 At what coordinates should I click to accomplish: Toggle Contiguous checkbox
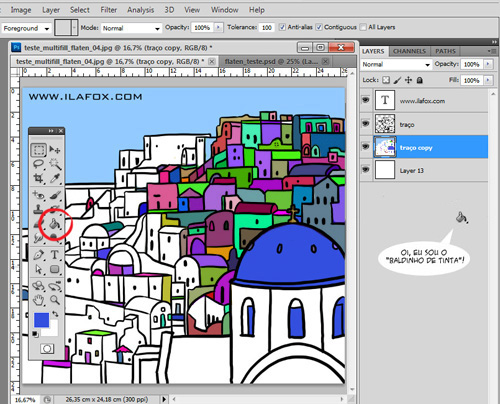[x=319, y=27]
